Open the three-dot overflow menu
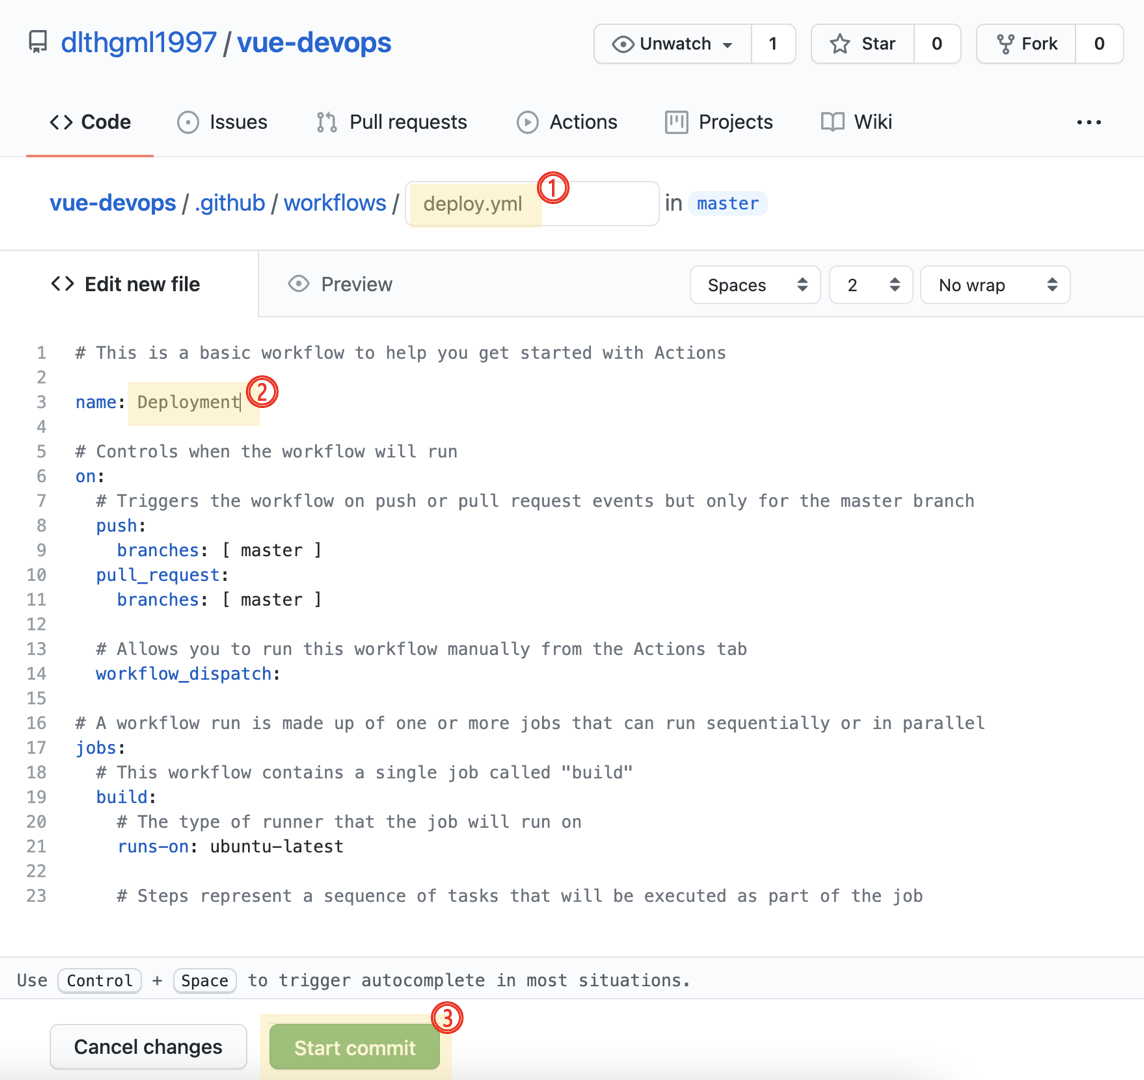 click(1089, 122)
